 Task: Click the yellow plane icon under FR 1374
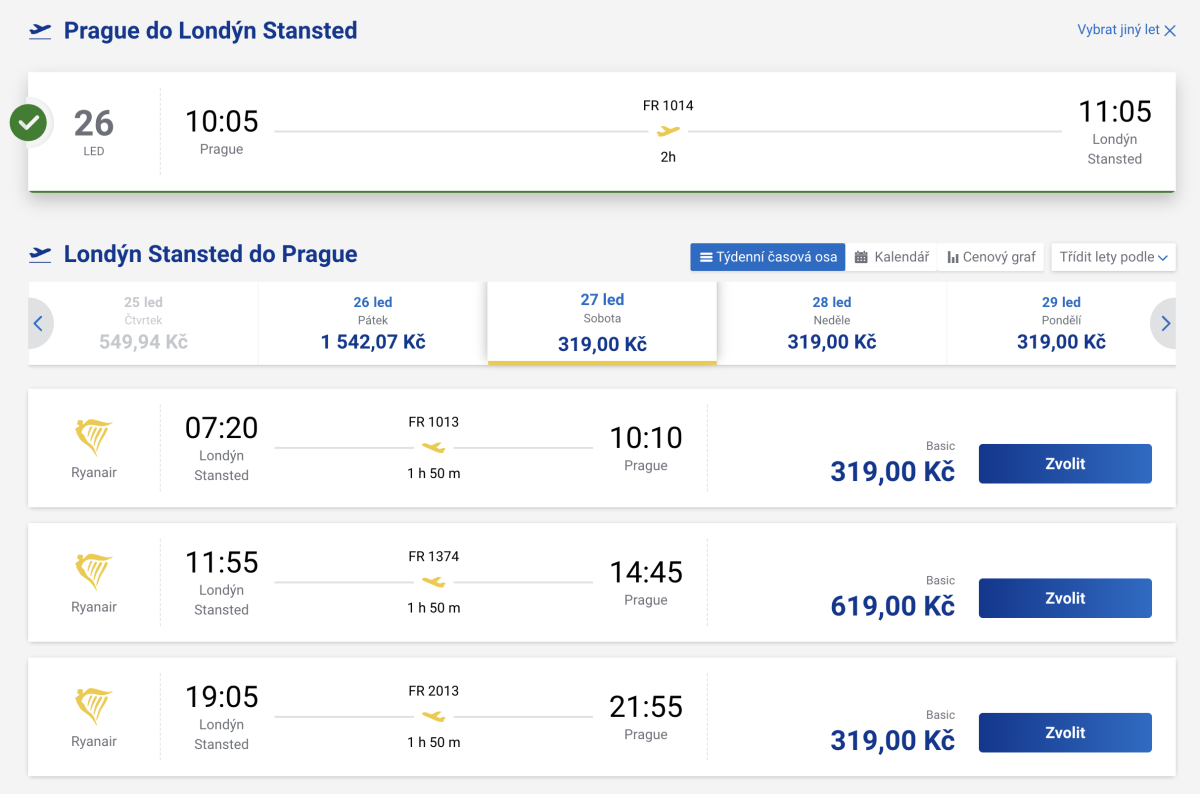click(433, 582)
